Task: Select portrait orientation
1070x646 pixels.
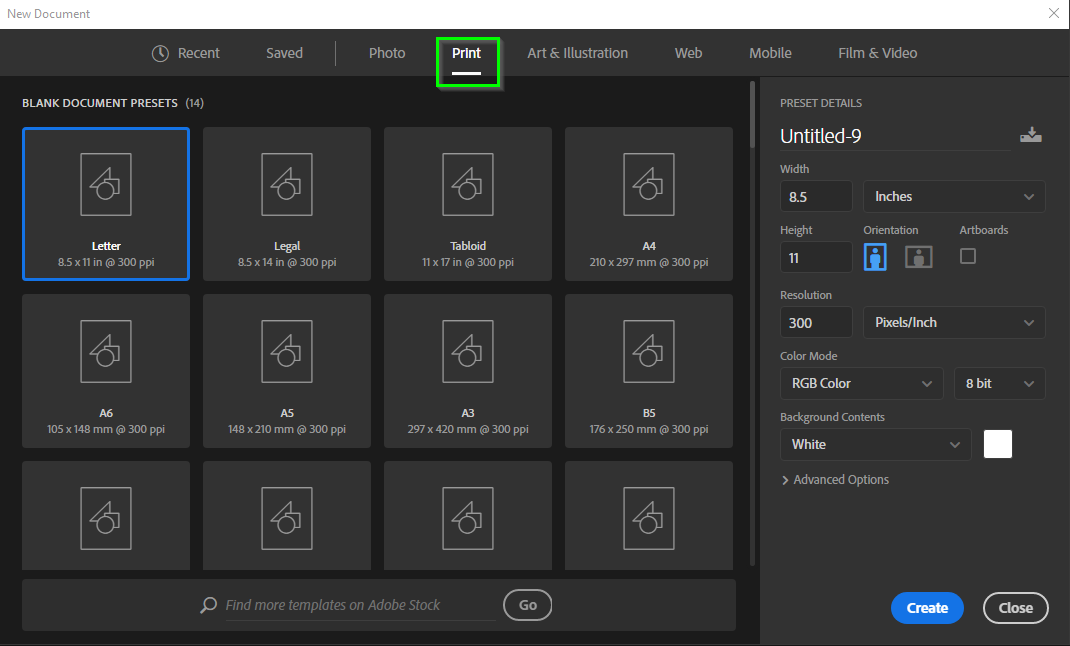Action: pyautogui.click(x=875, y=256)
